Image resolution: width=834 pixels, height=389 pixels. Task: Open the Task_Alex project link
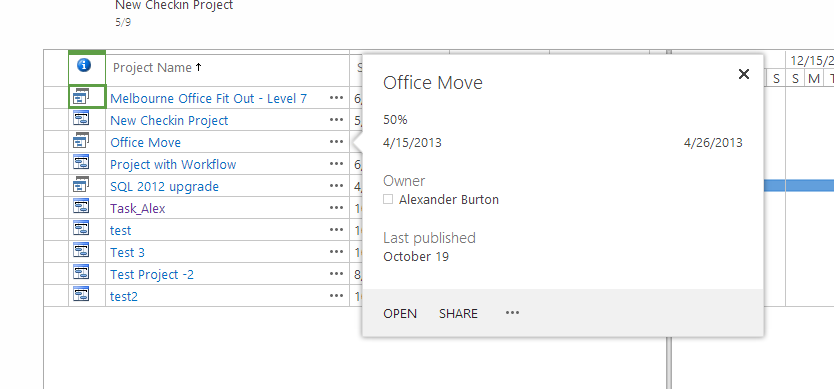tap(138, 209)
